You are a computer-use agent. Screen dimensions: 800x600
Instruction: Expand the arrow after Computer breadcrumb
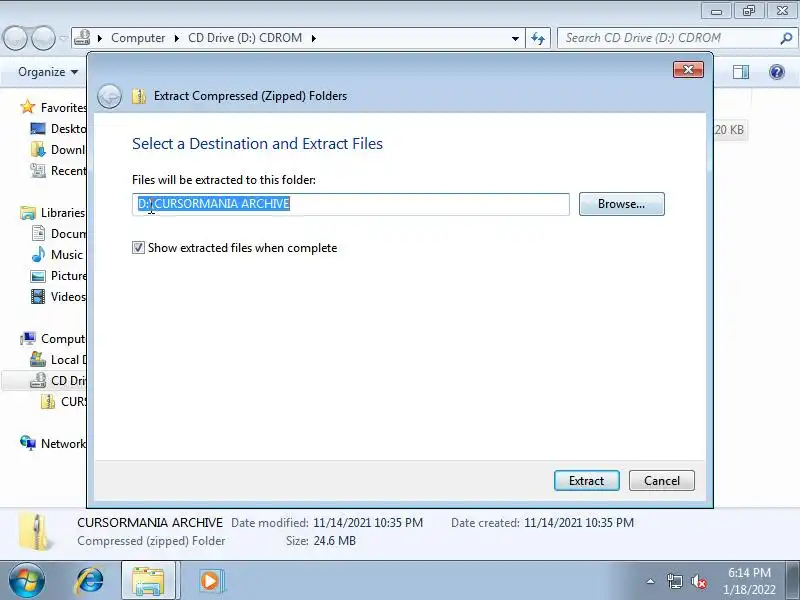(x=177, y=38)
